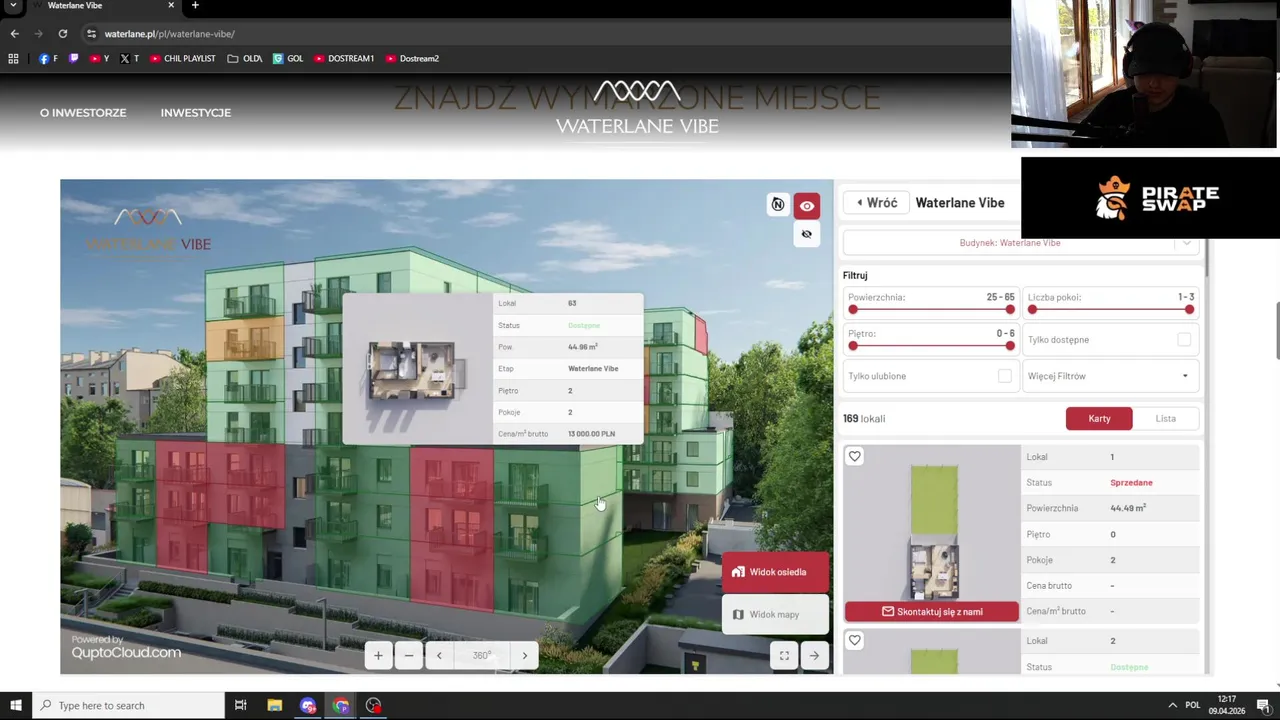Open the YouTube Y bookmark
This screenshot has width=1280, height=720.
100,59
